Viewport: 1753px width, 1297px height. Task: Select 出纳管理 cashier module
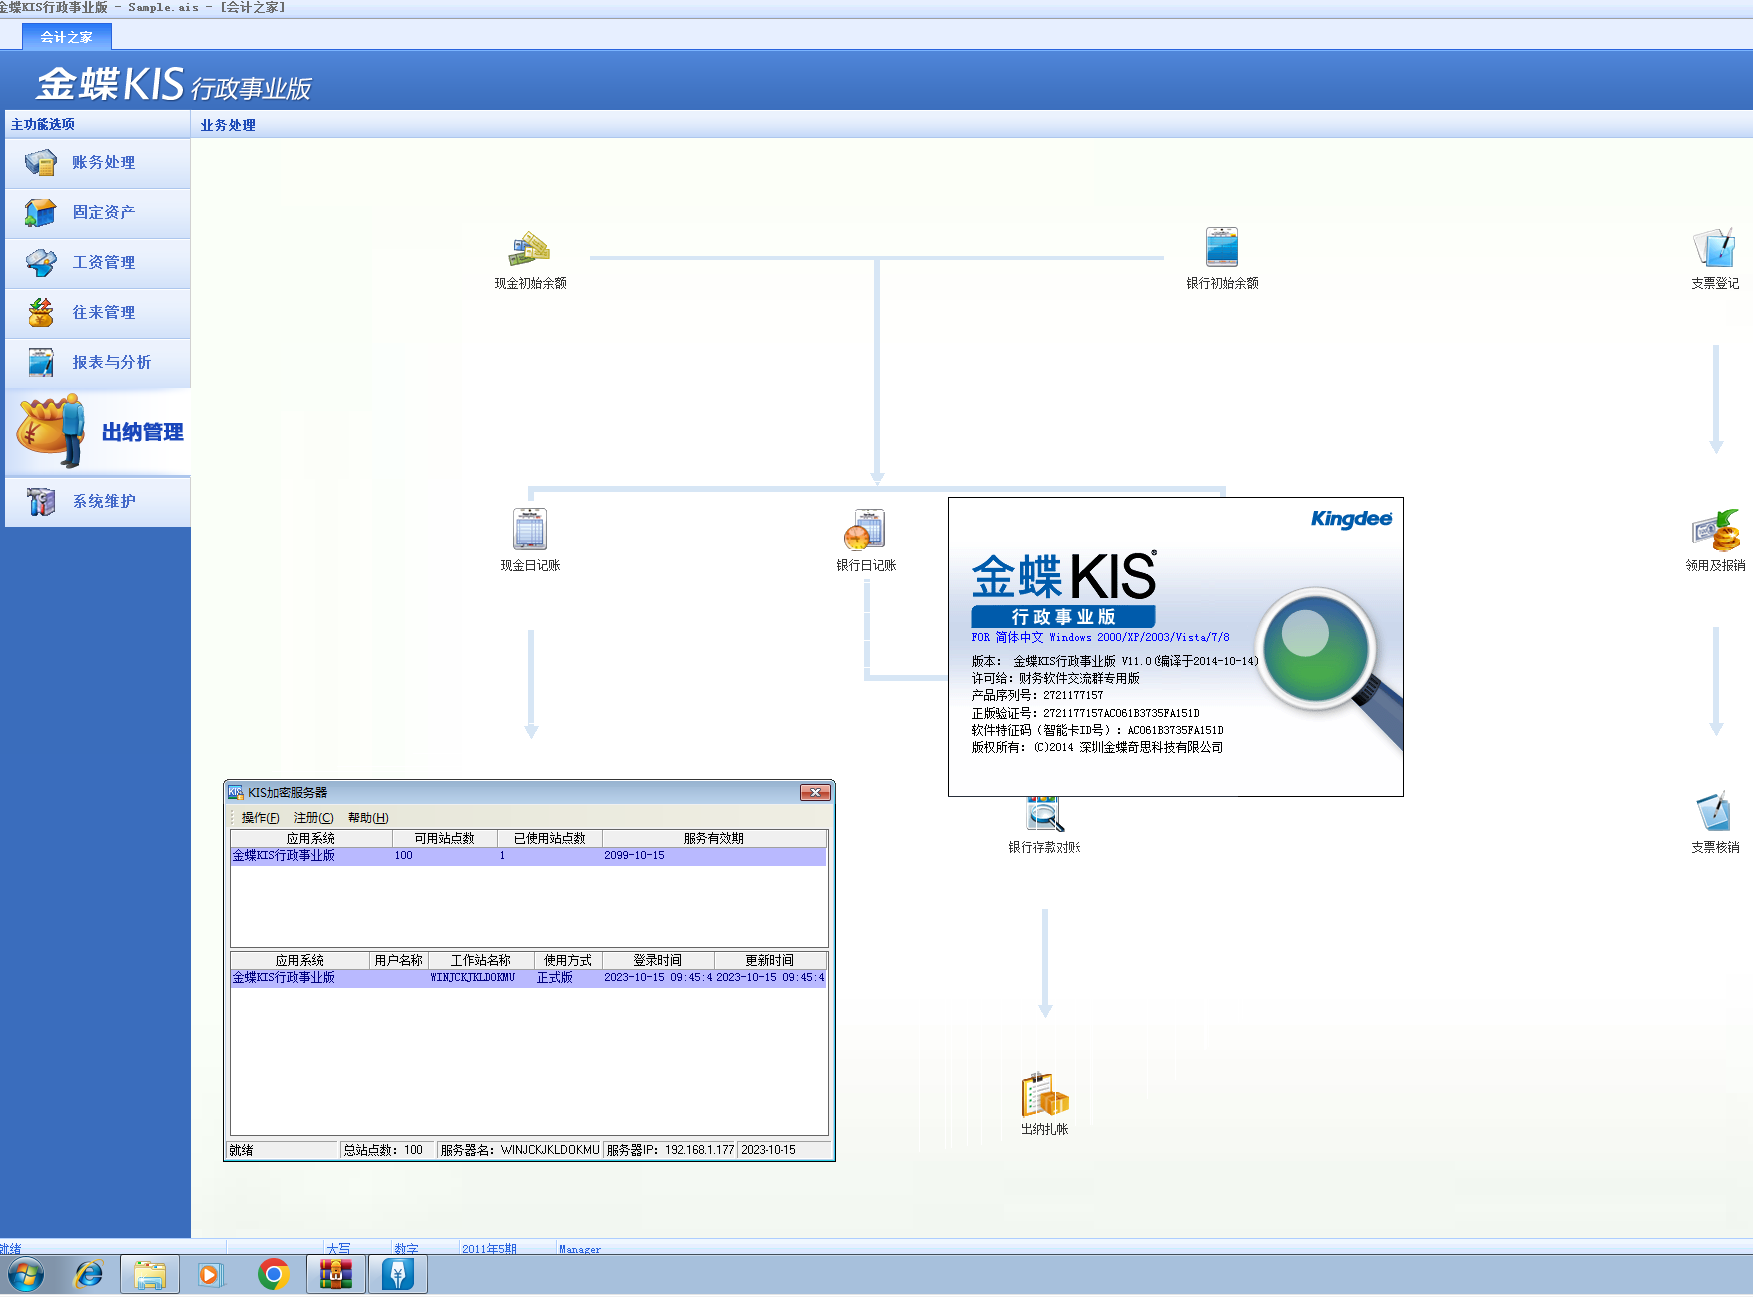point(98,432)
